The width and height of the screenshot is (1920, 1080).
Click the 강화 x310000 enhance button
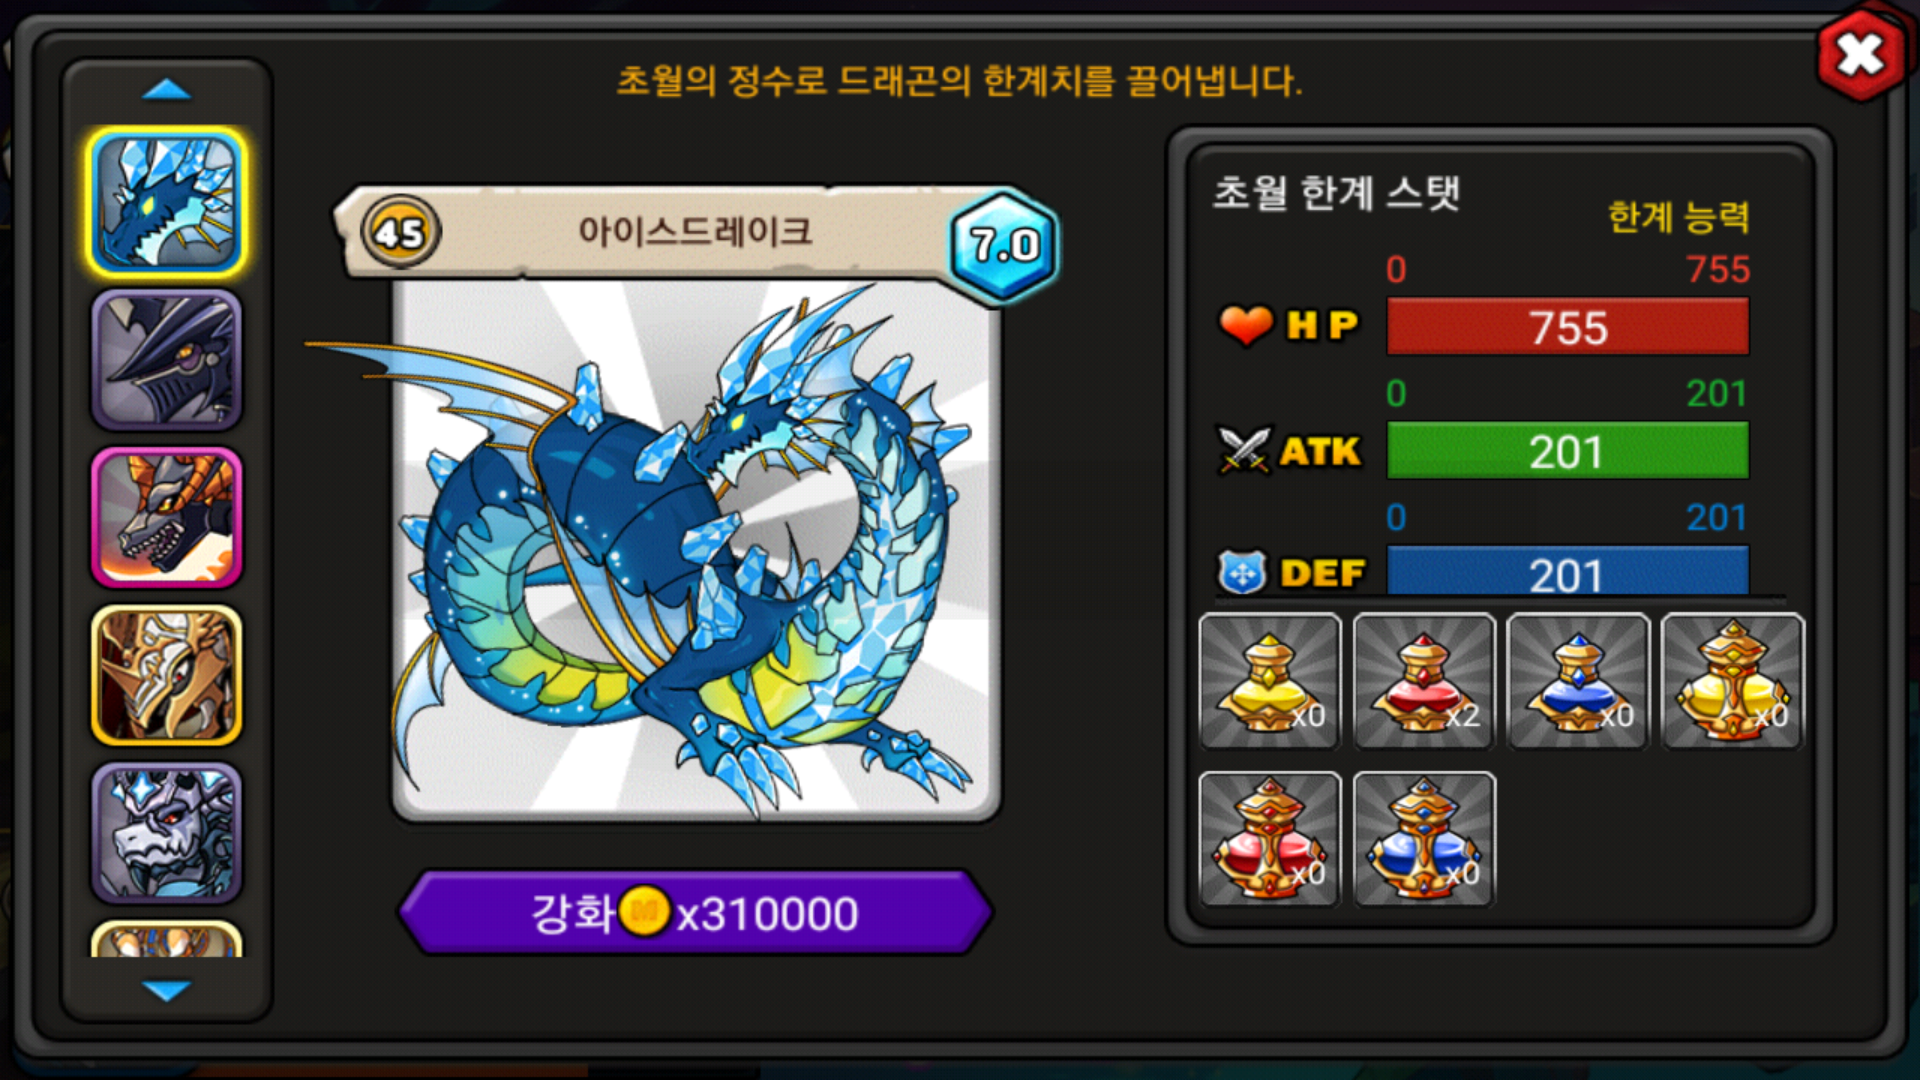[x=695, y=912]
